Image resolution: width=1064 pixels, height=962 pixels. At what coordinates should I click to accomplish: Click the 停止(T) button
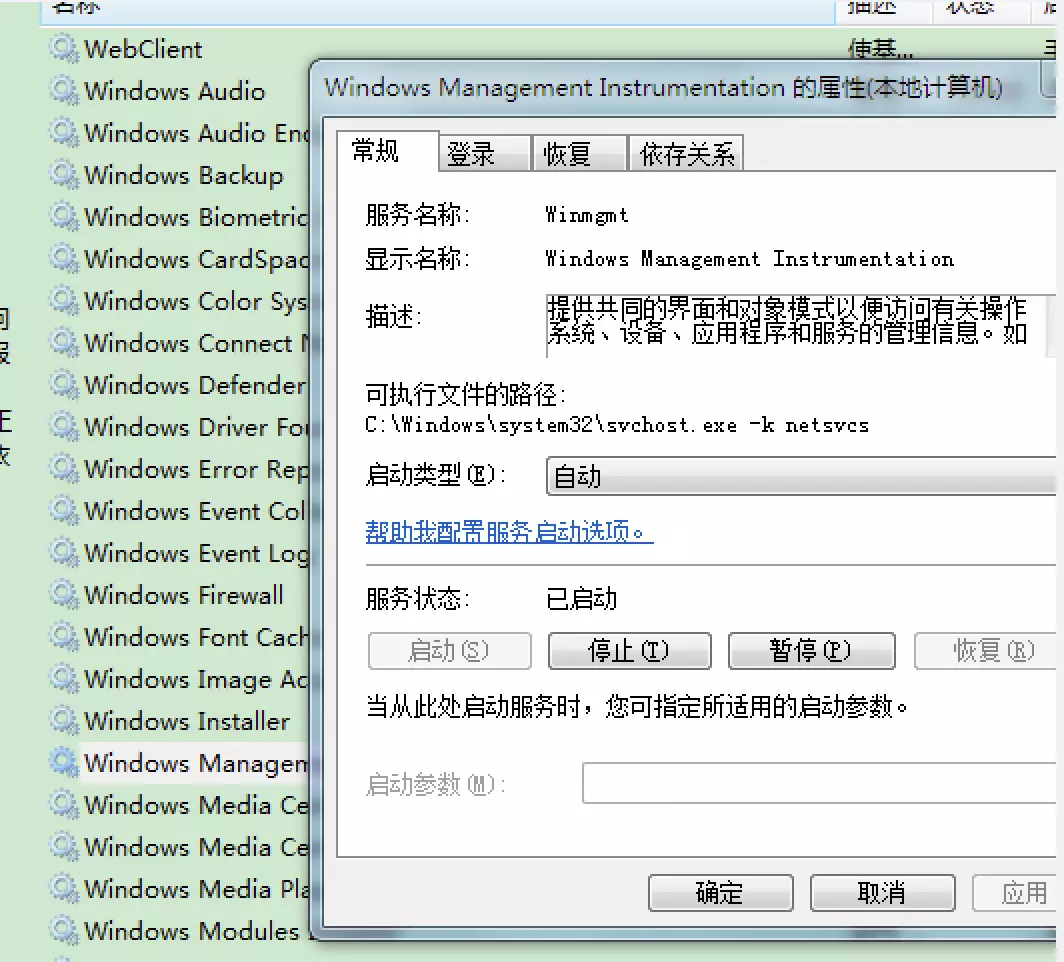629,651
